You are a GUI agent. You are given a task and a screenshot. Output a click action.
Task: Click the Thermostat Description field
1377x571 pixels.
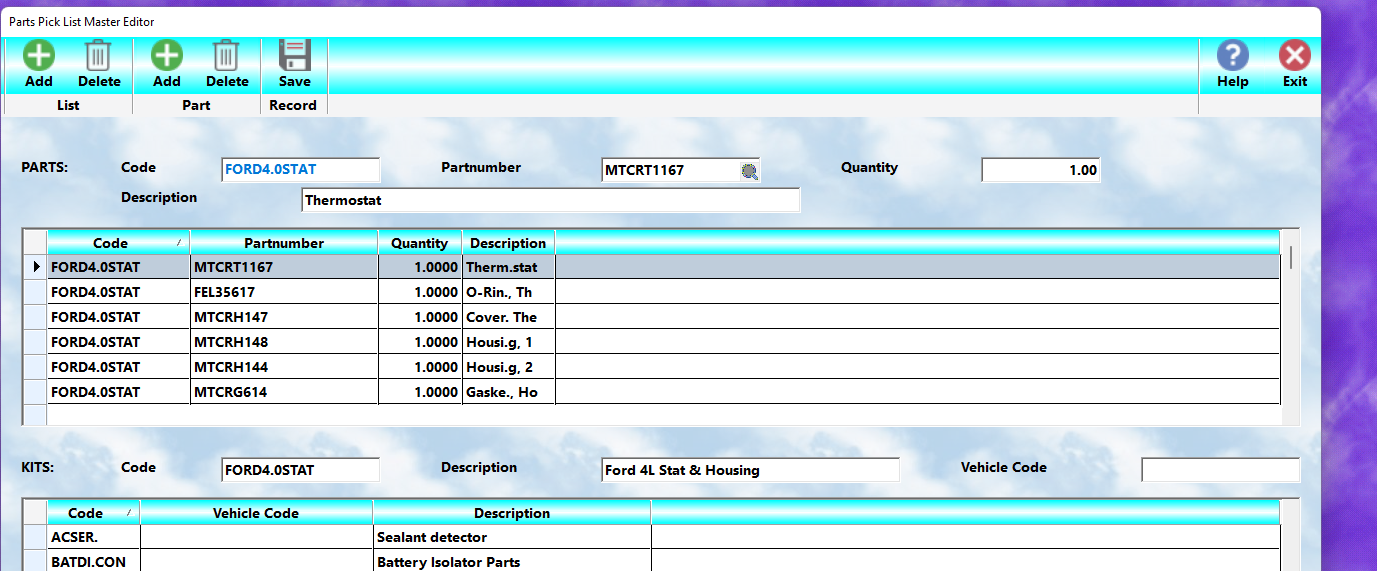pos(551,200)
